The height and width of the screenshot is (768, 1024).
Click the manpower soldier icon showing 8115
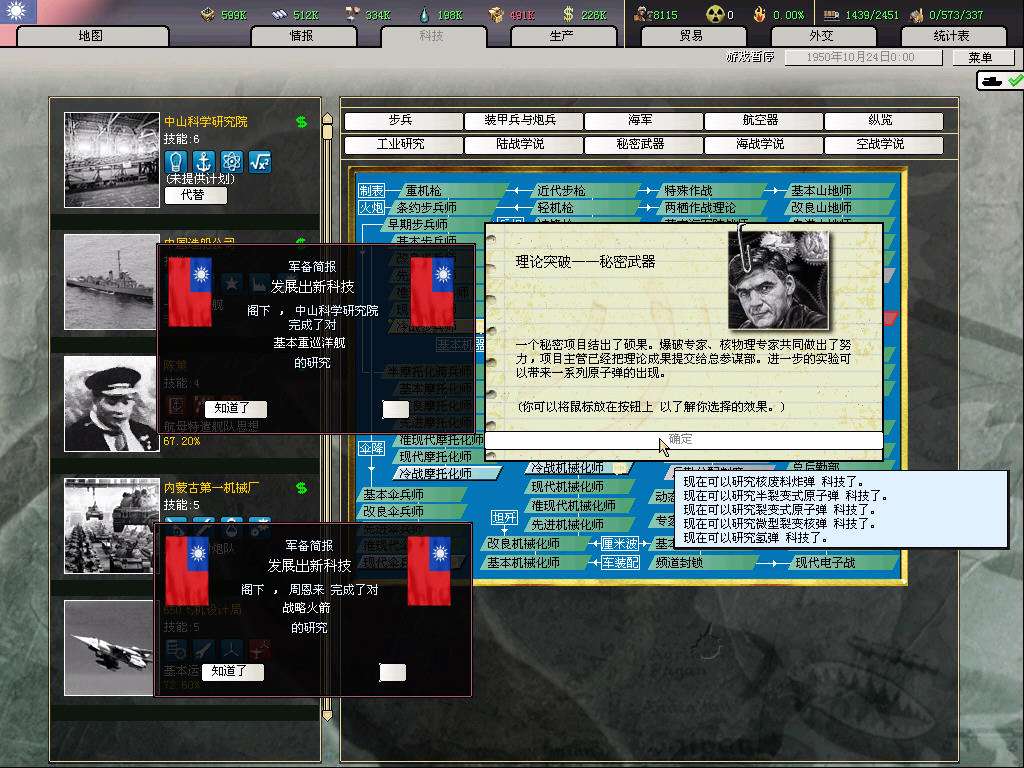(x=643, y=14)
